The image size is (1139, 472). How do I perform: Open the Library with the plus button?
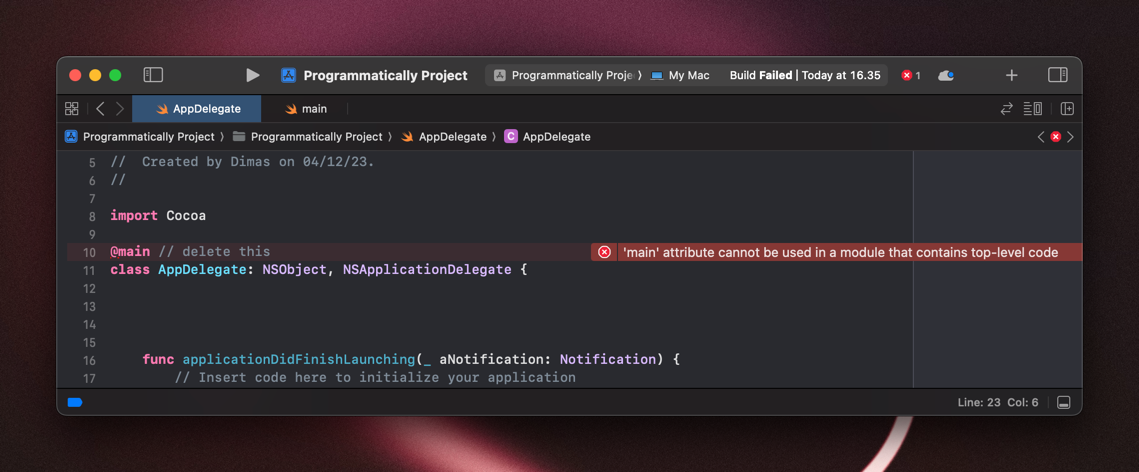(x=1011, y=75)
